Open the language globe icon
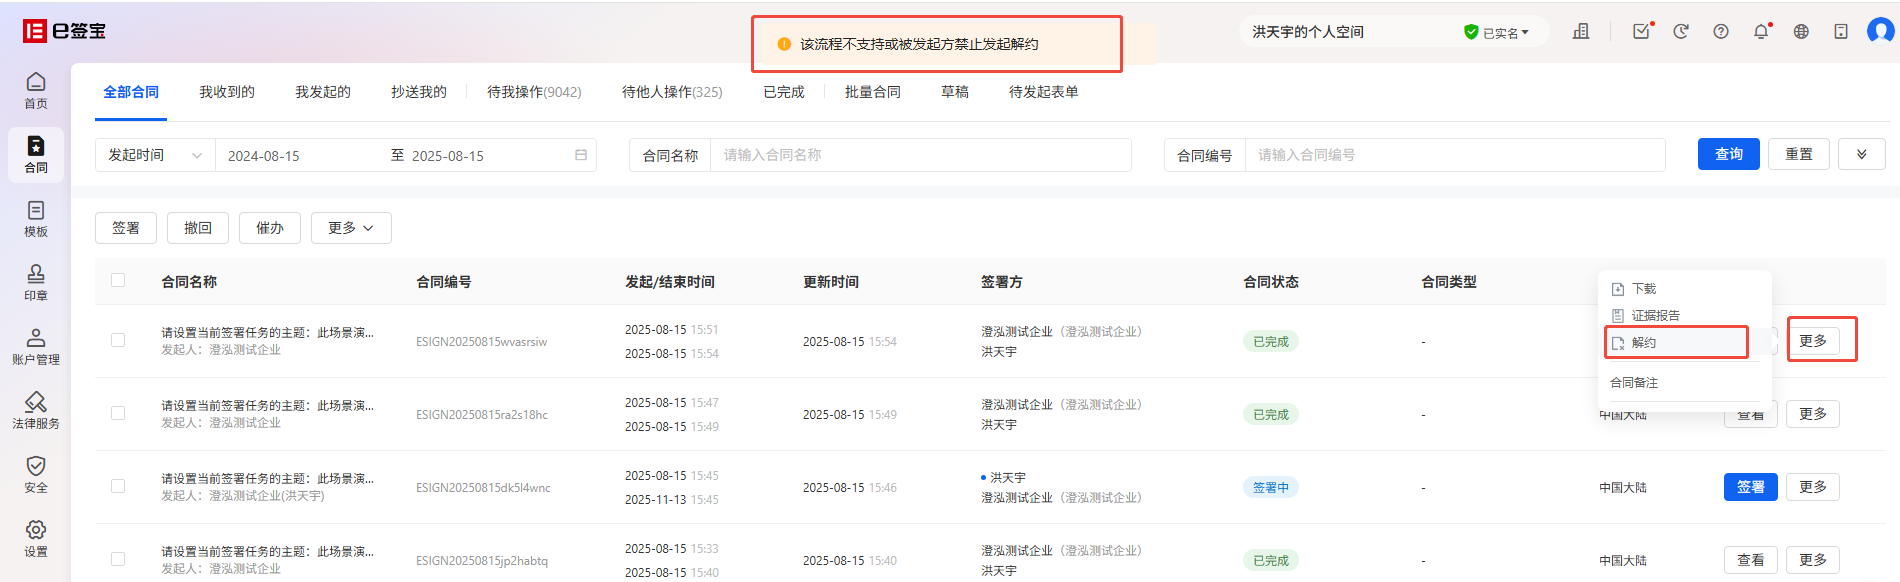This screenshot has width=1900, height=582. click(1801, 32)
